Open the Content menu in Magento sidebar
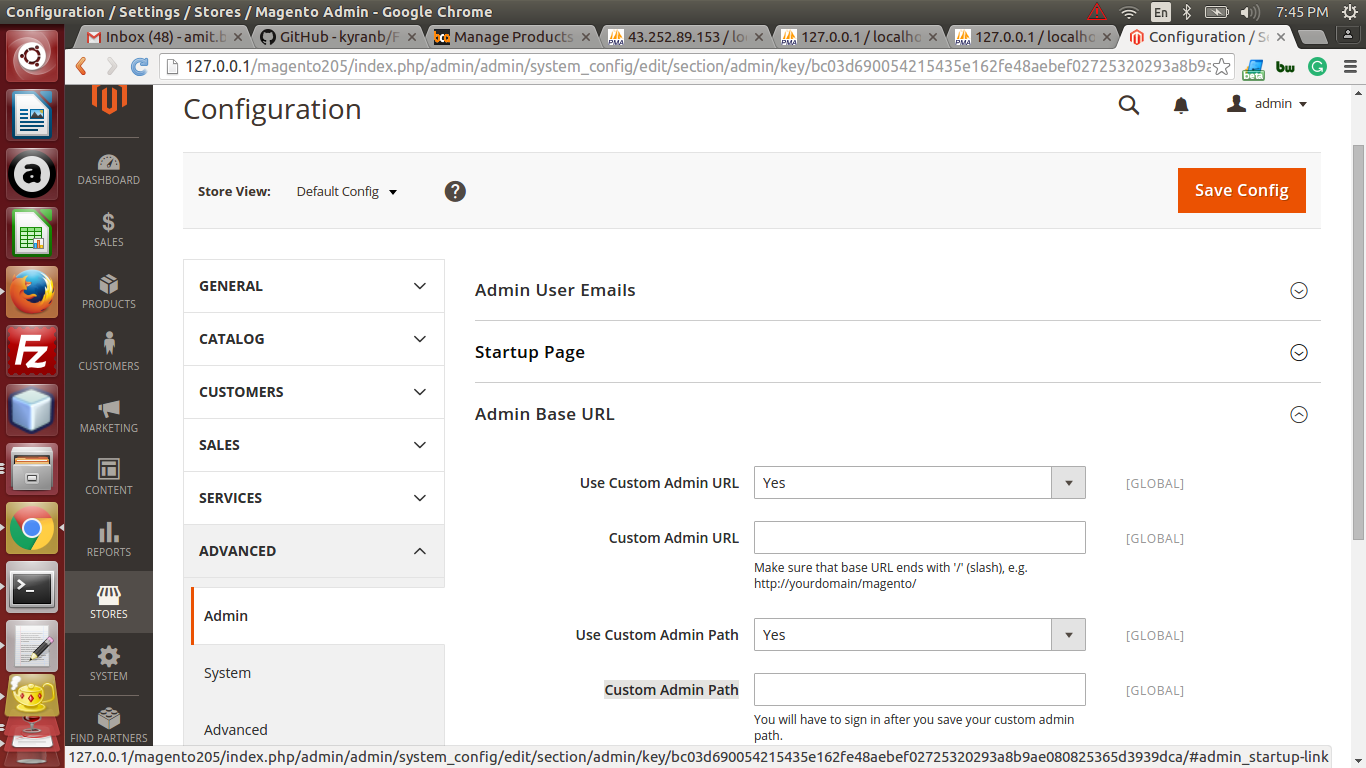 coord(109,477)
